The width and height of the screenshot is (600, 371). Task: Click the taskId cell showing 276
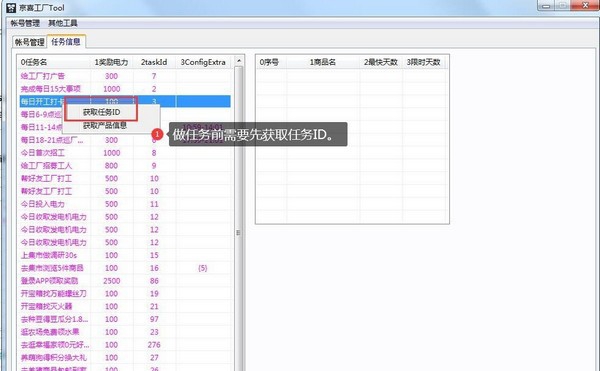(154, 345)
